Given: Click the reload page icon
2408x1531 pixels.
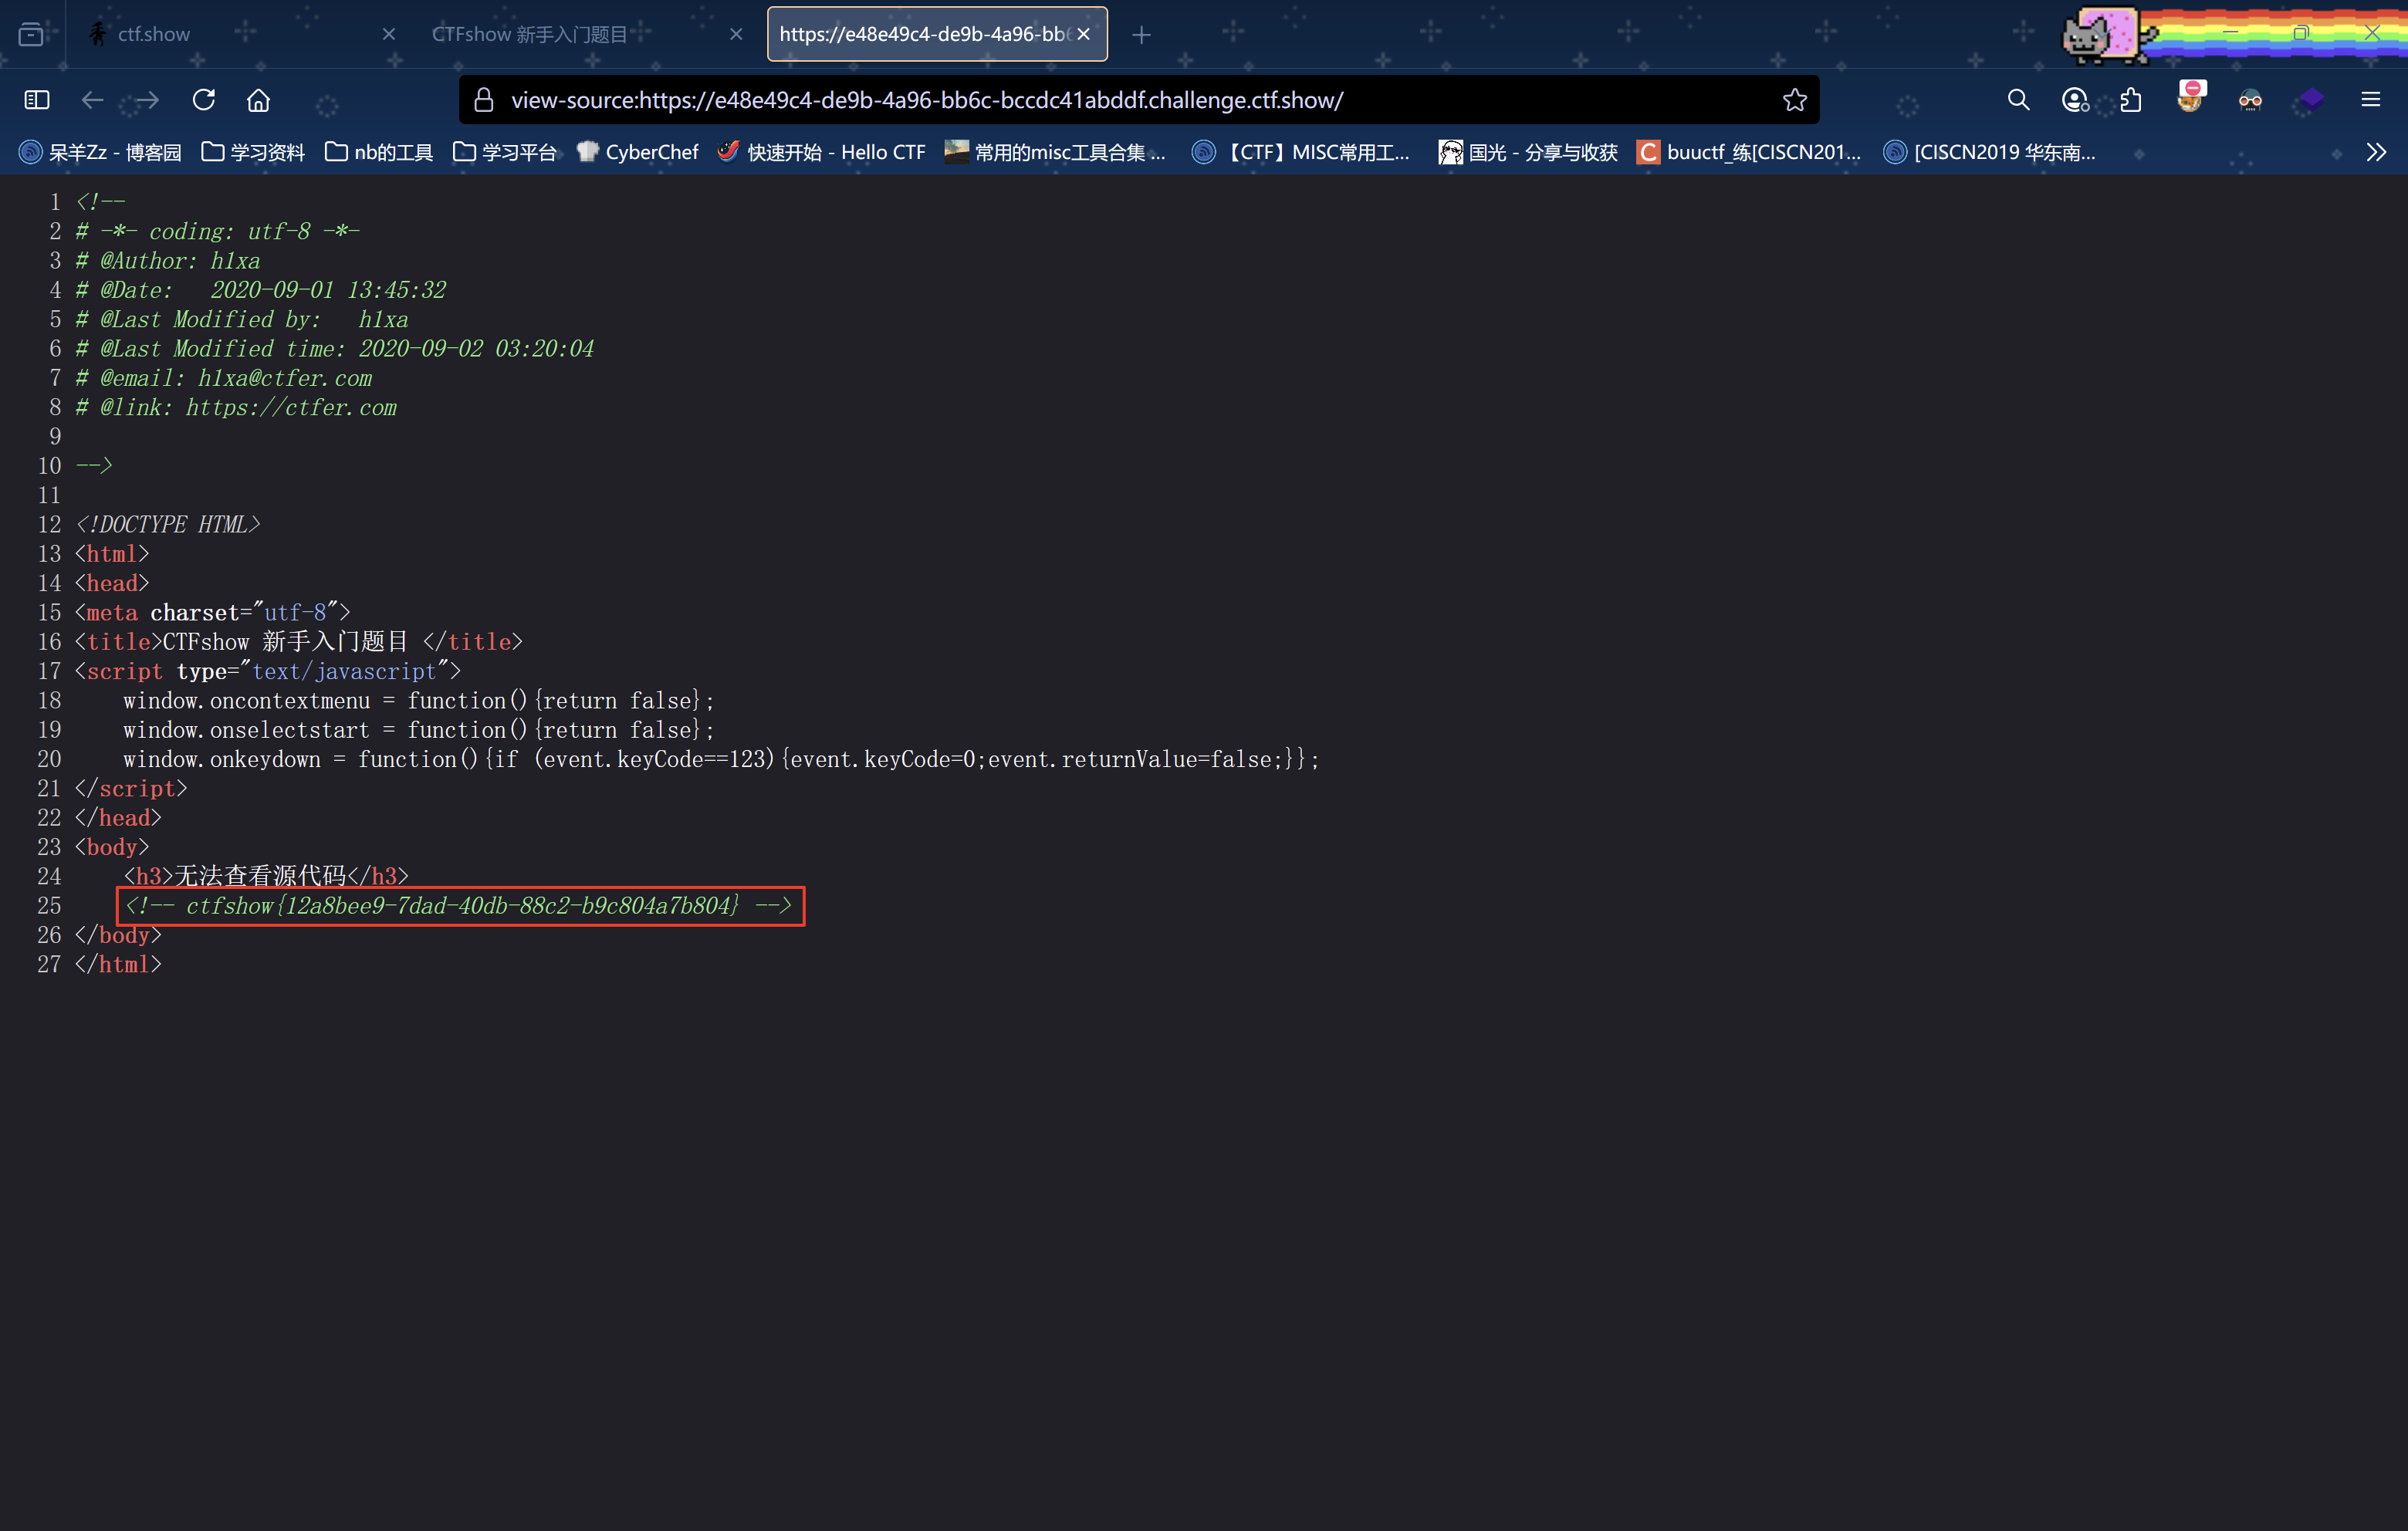Looking at the screenshot, I should [x=204, y=100].
